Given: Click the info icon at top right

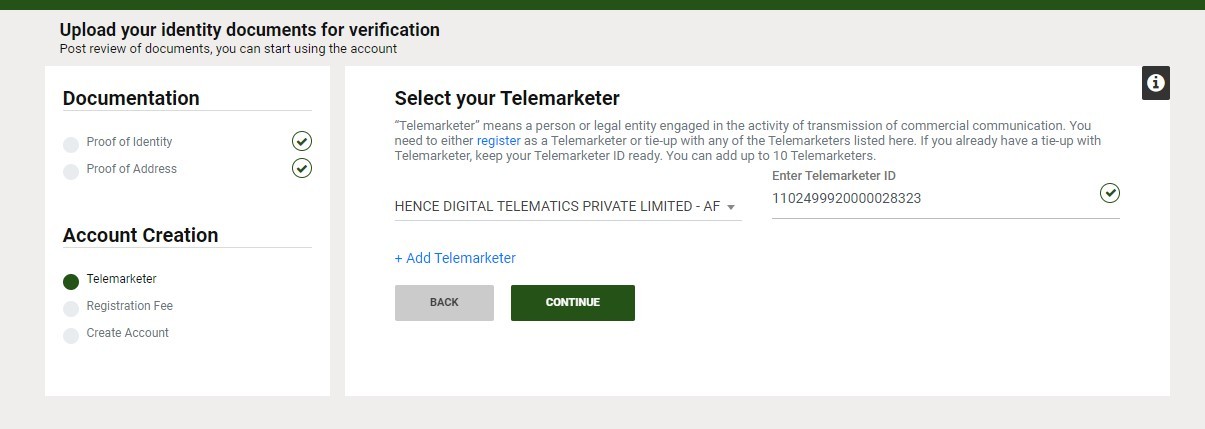Looking at the screenshot, I should tap(1156, 83).
